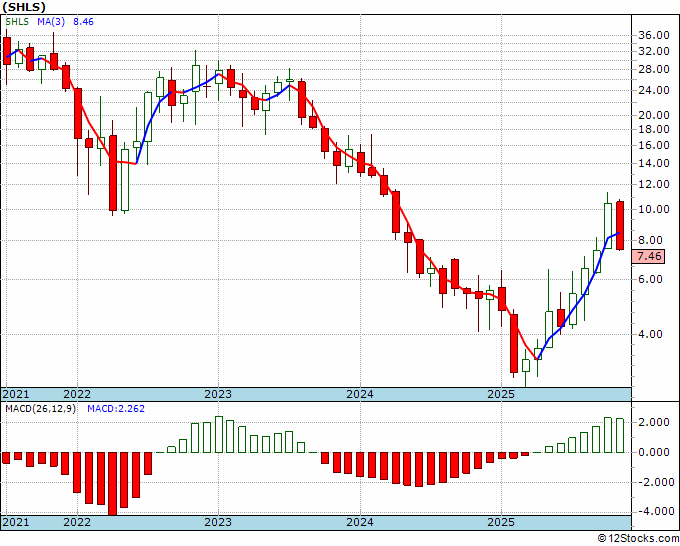This screenshot has height=546, width=680.
Task: Click 2022 on the price chart timeline
Action: click(77, 394)
